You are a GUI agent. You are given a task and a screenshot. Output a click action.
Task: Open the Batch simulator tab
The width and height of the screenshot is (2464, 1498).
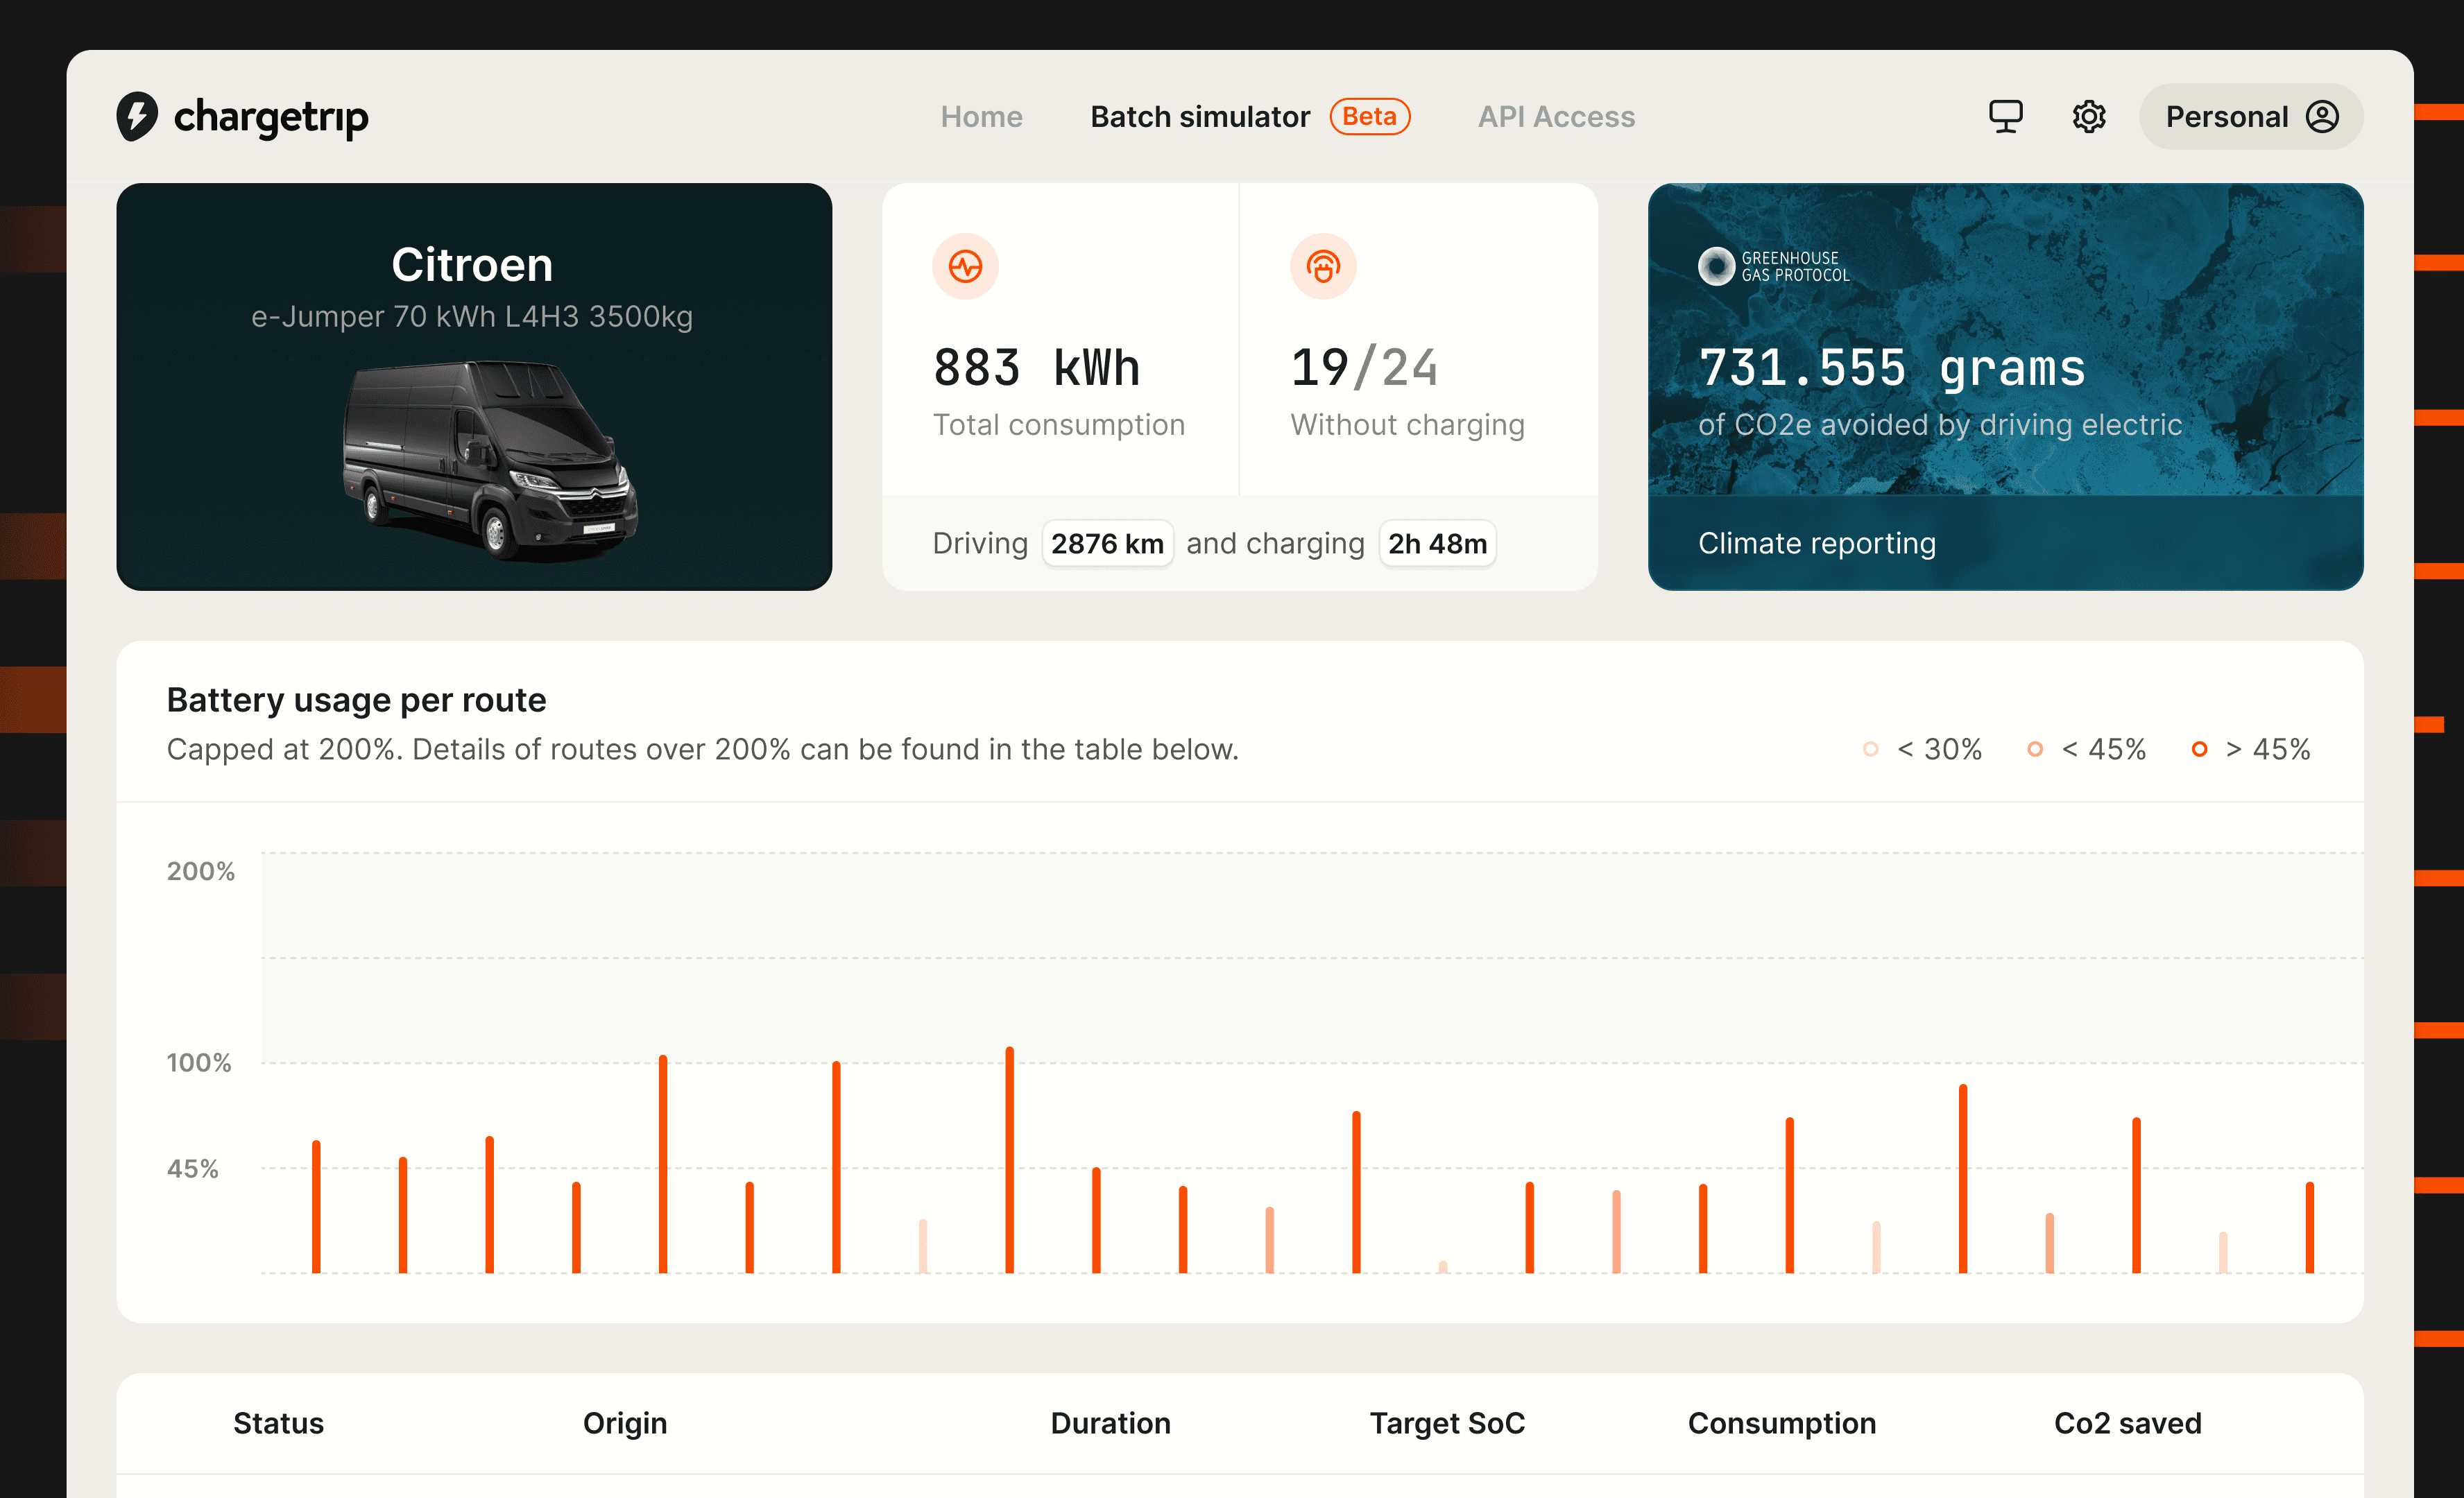(x=1200, y=116)
